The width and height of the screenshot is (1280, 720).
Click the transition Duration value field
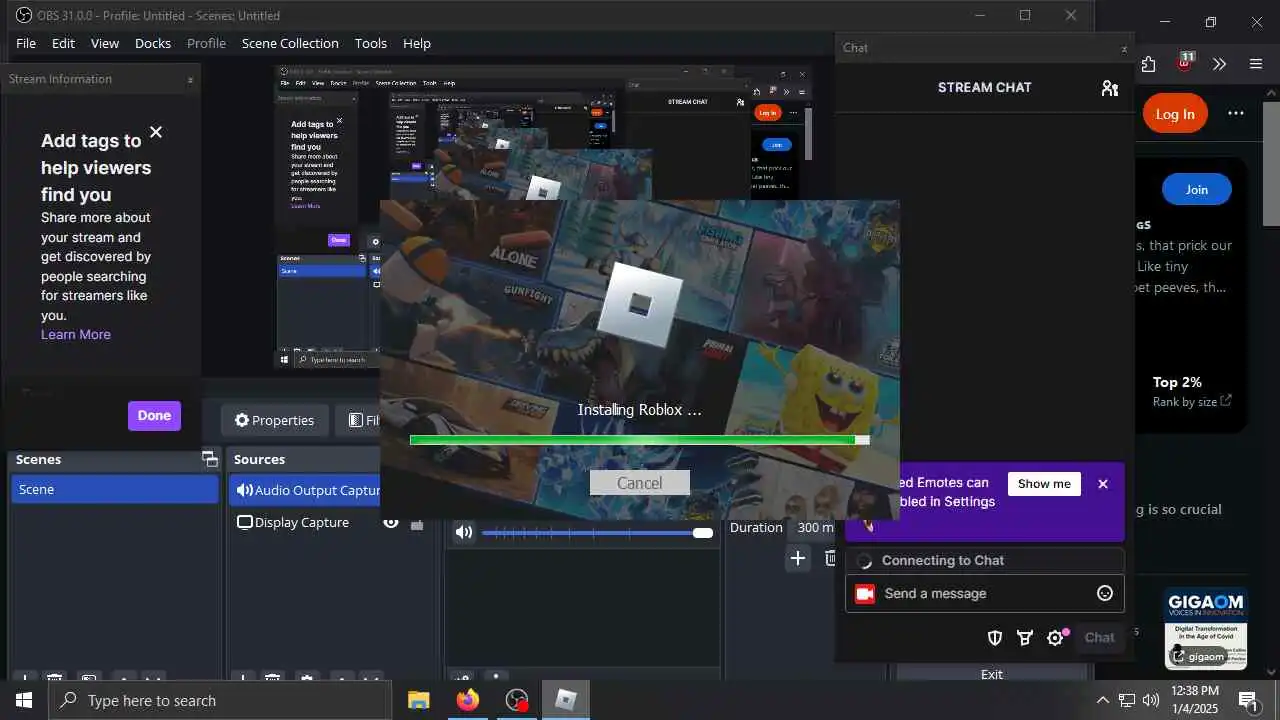click(x=814, y=527)
